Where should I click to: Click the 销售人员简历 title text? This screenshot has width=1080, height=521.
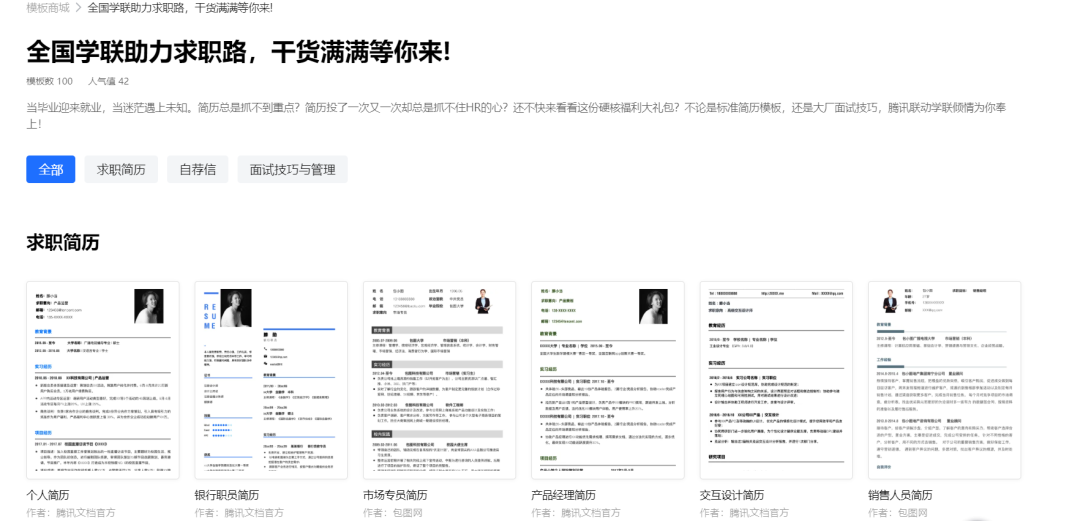[x=900, y=495]
